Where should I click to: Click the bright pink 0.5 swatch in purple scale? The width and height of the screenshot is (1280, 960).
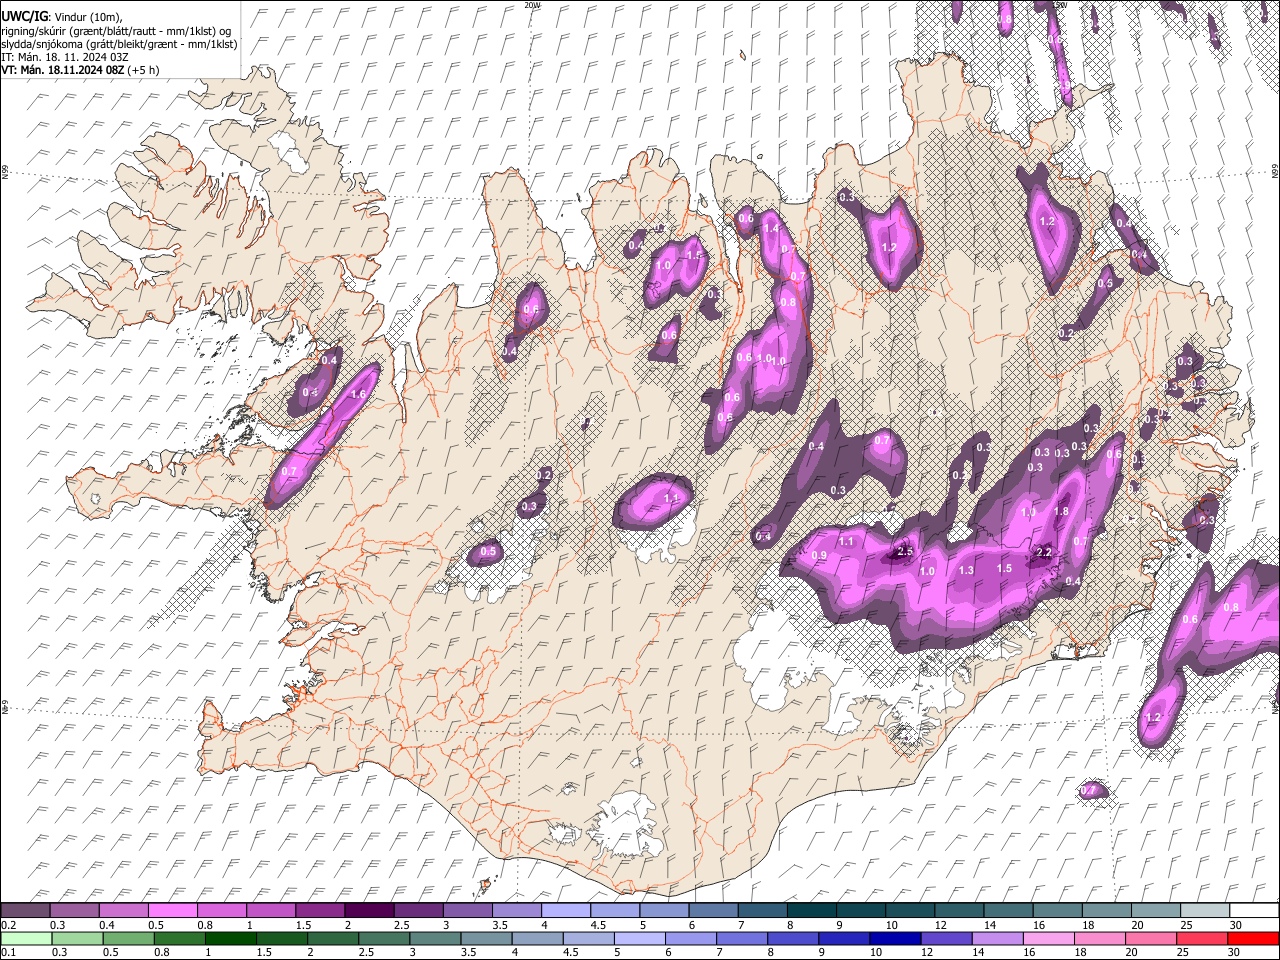tap(172, 911)
